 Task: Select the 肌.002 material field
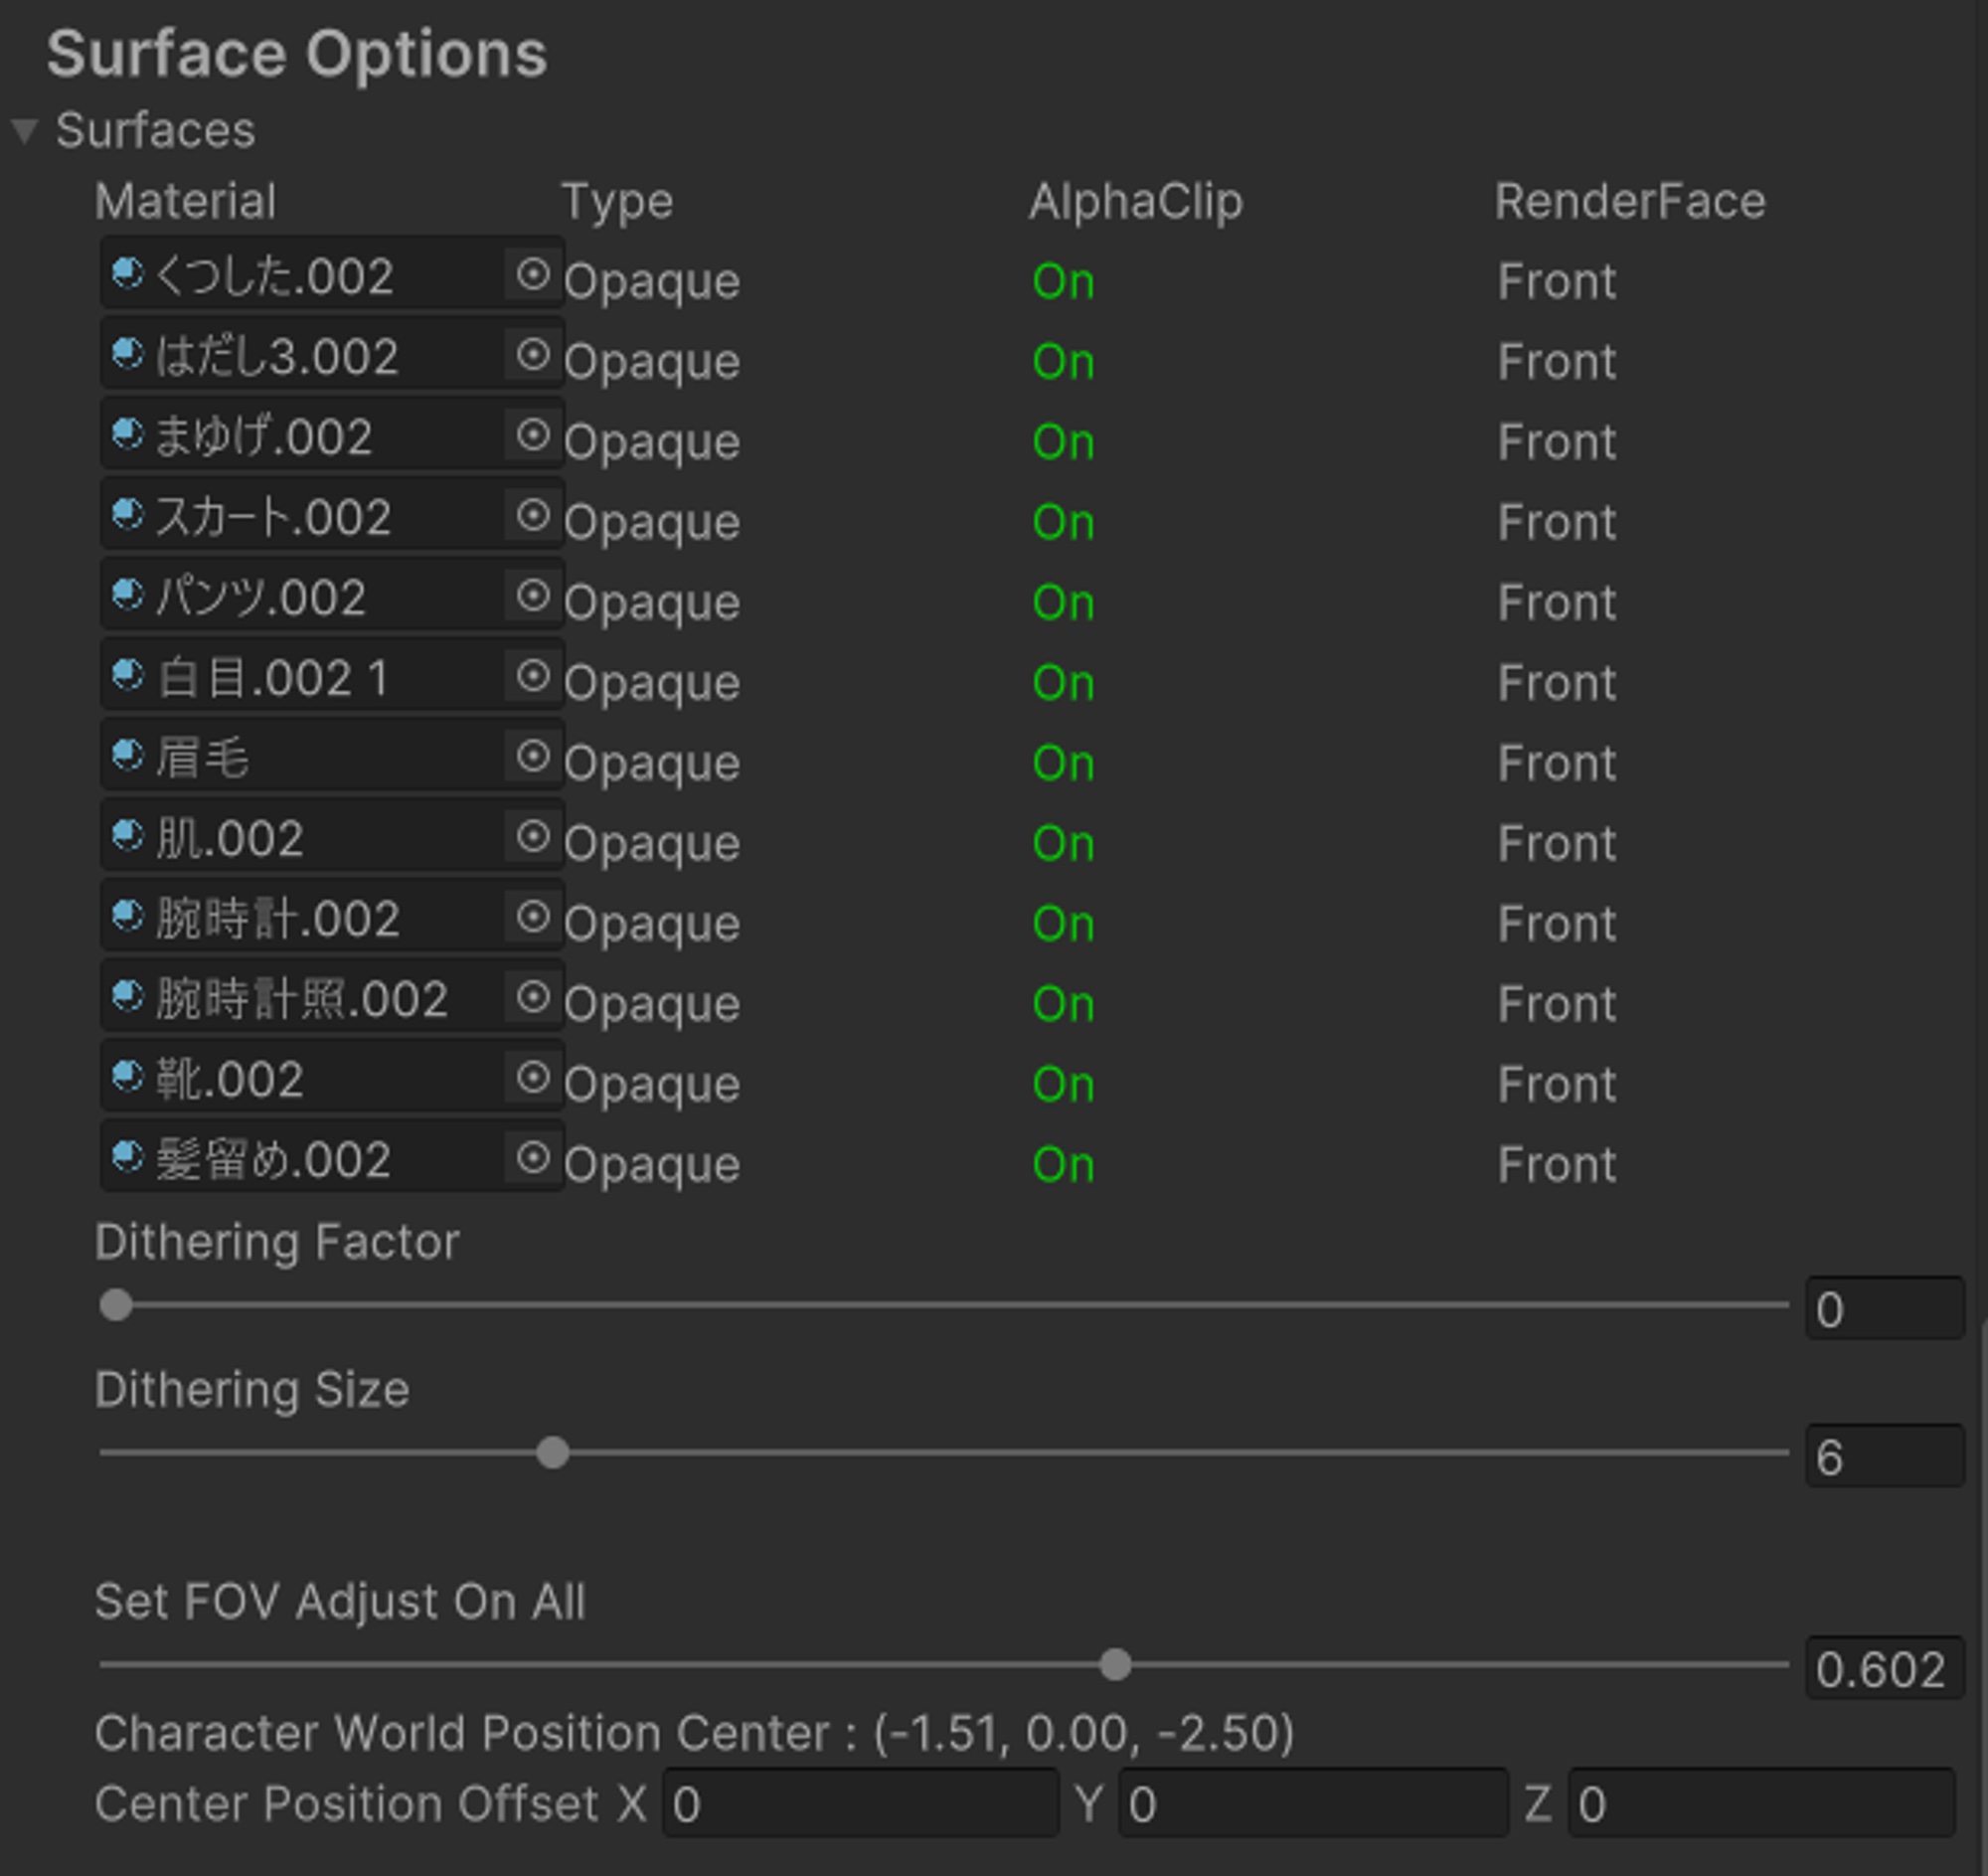pos(300,838)
